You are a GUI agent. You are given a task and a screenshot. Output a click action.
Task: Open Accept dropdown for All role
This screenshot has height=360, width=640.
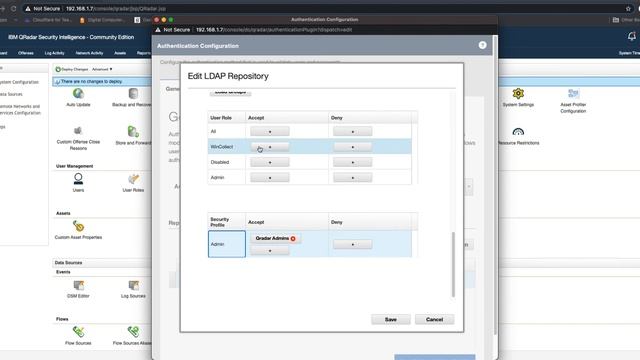[270, 131]
